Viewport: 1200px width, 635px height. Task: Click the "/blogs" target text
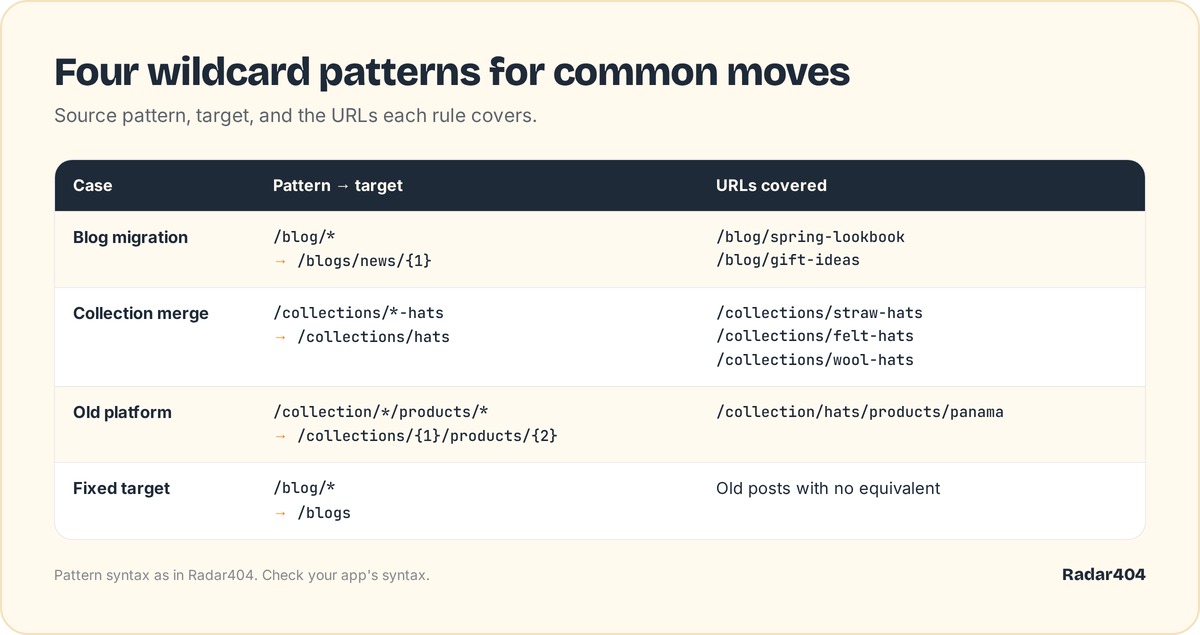click(324, 512)
